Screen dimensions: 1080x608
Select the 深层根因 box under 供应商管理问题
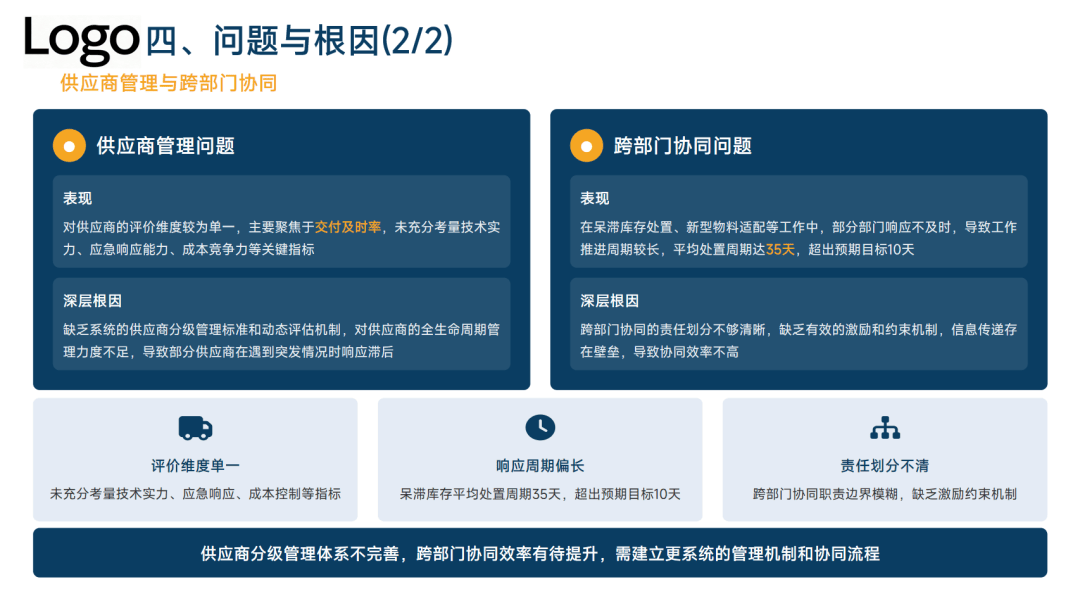[x=281, y=324]
